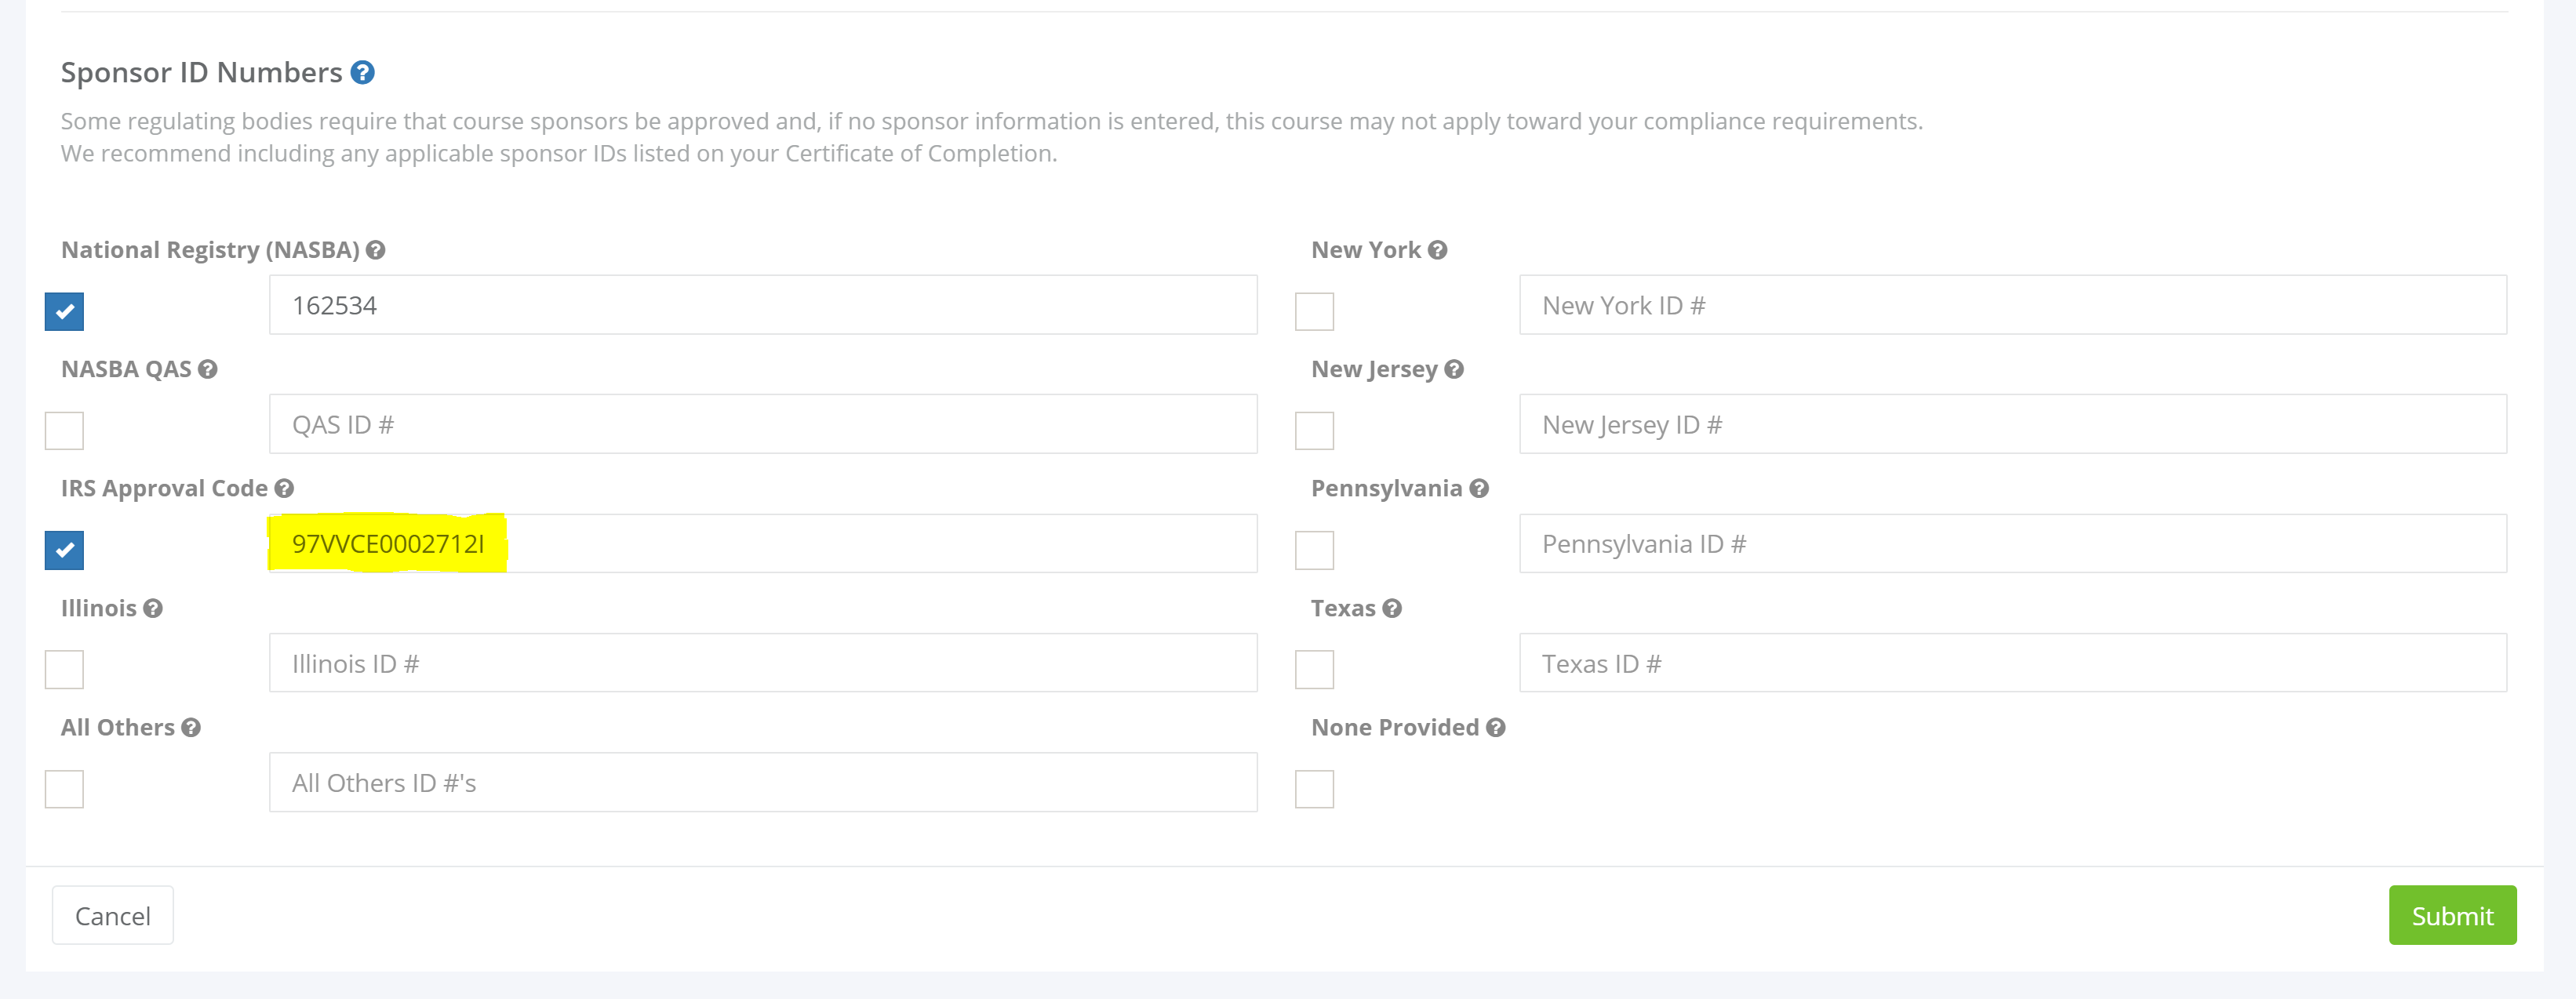Viewport: 2576px width, 999px height.
Task: Show help for New Jersey
Action: (1454, 369)
